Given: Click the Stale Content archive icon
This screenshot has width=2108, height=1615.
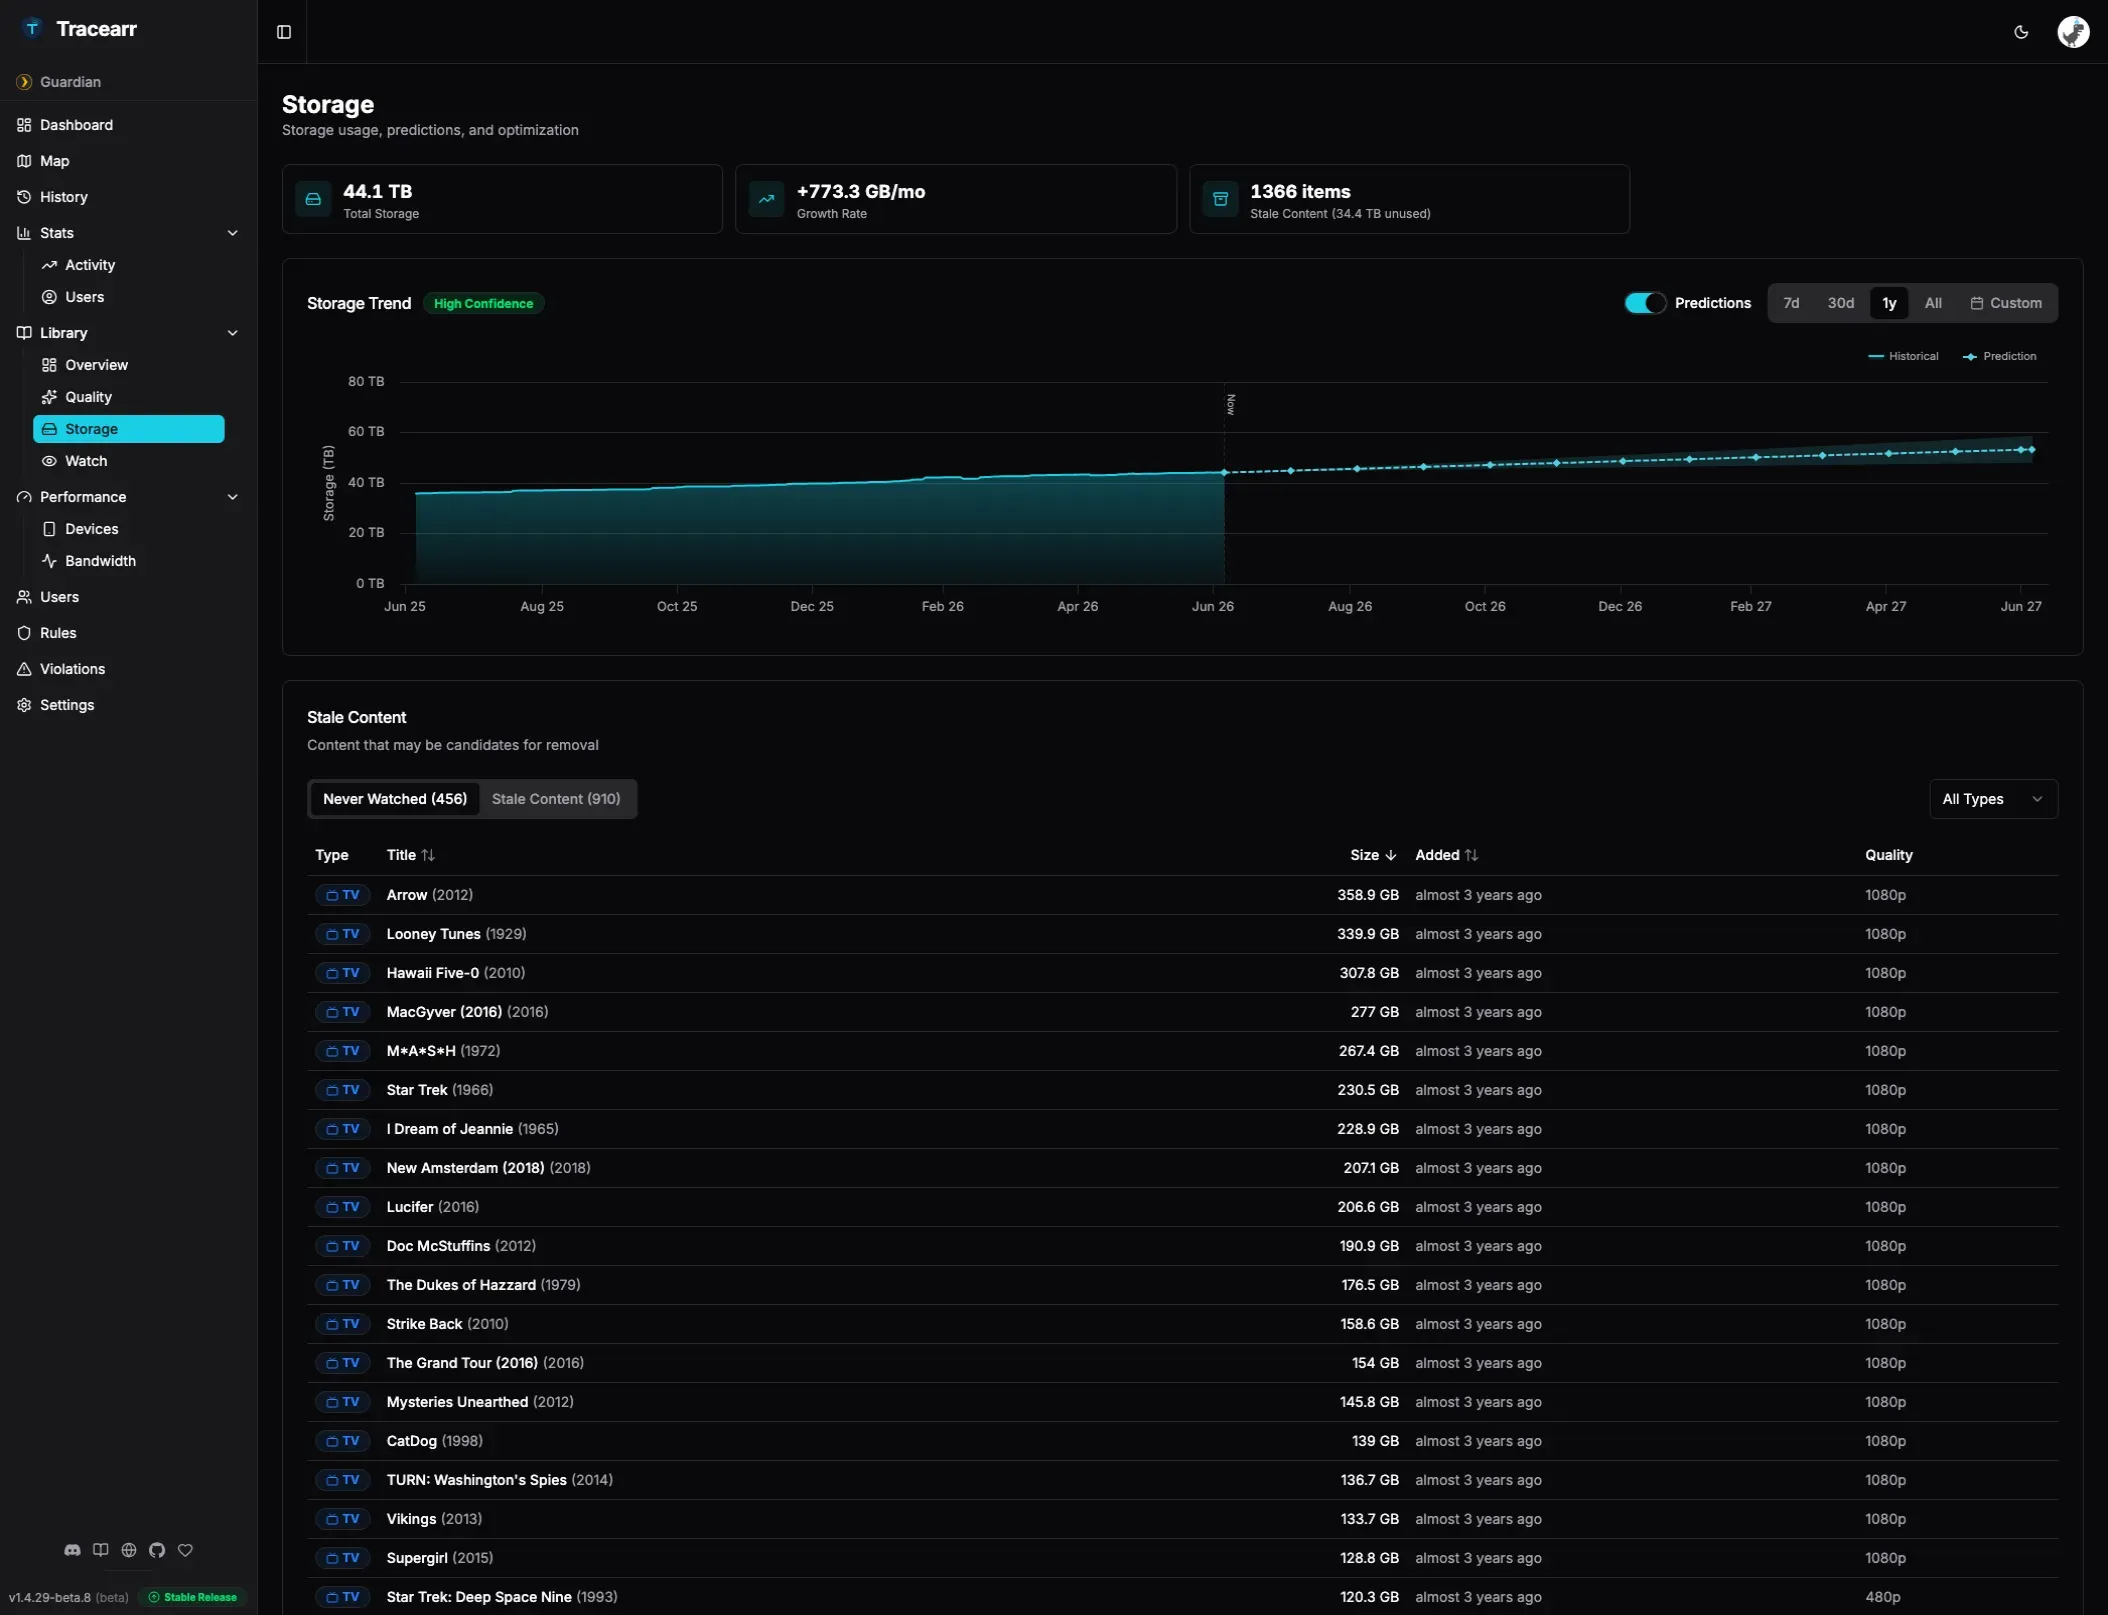Looking at the screenshot, I should [1220, 199].
